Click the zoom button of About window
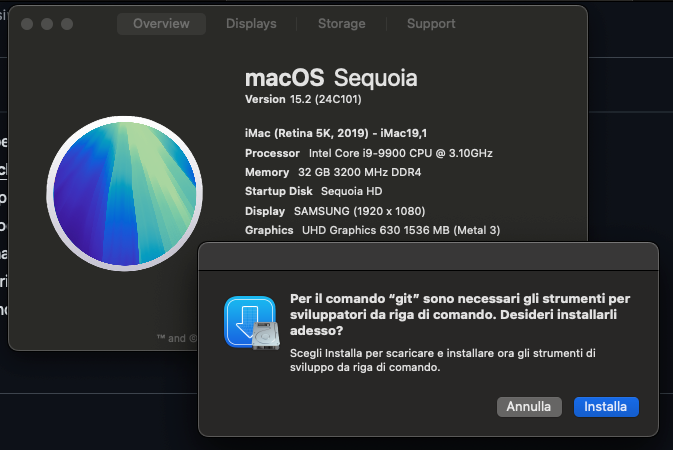 point(67,24)
